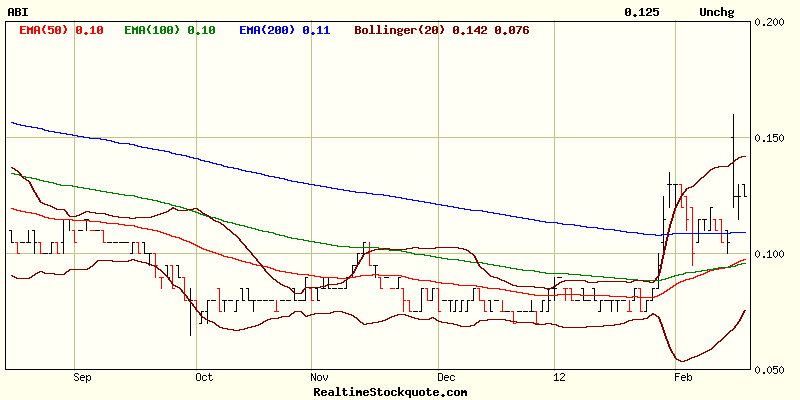Select the Nov marker on time axis

[x=319, y=378]
